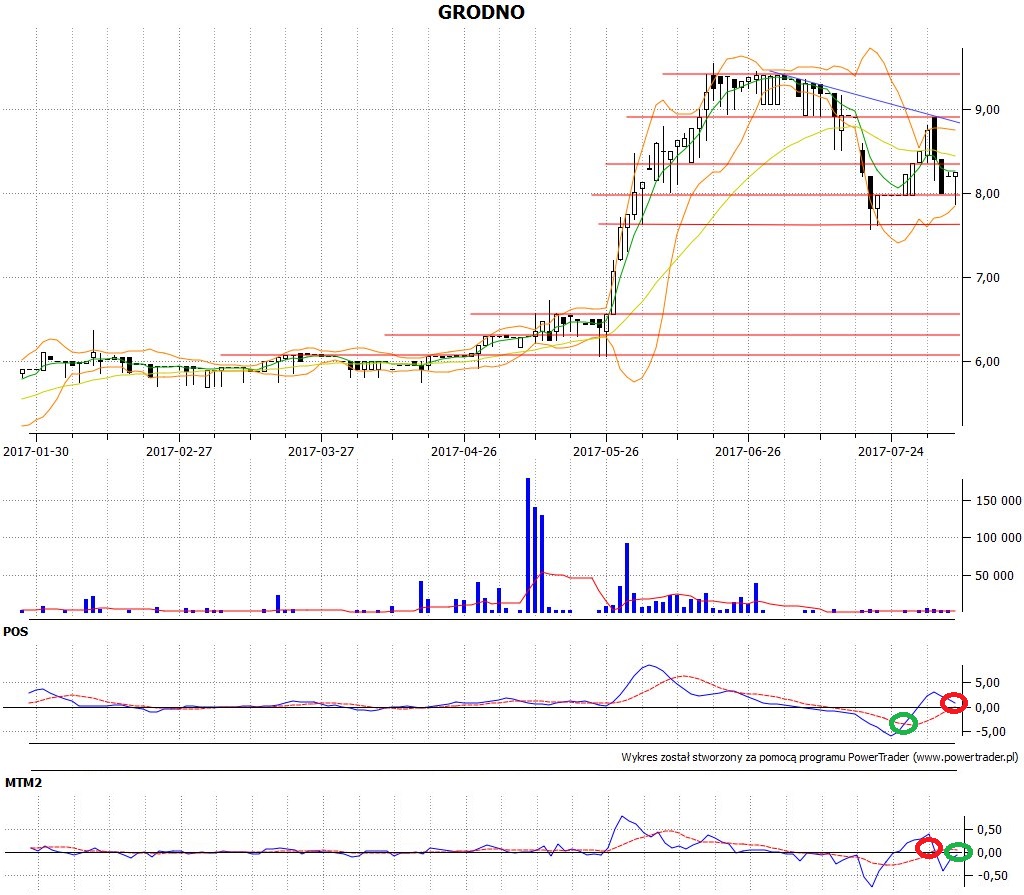Click the 150 000 volume axis value
The width and height of the screenshot is (1024, 895).
[x=998, y=500]
